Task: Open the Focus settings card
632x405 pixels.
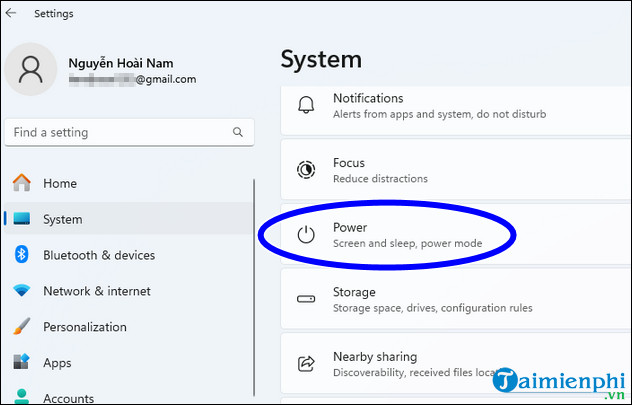Action: pos(456,169)
